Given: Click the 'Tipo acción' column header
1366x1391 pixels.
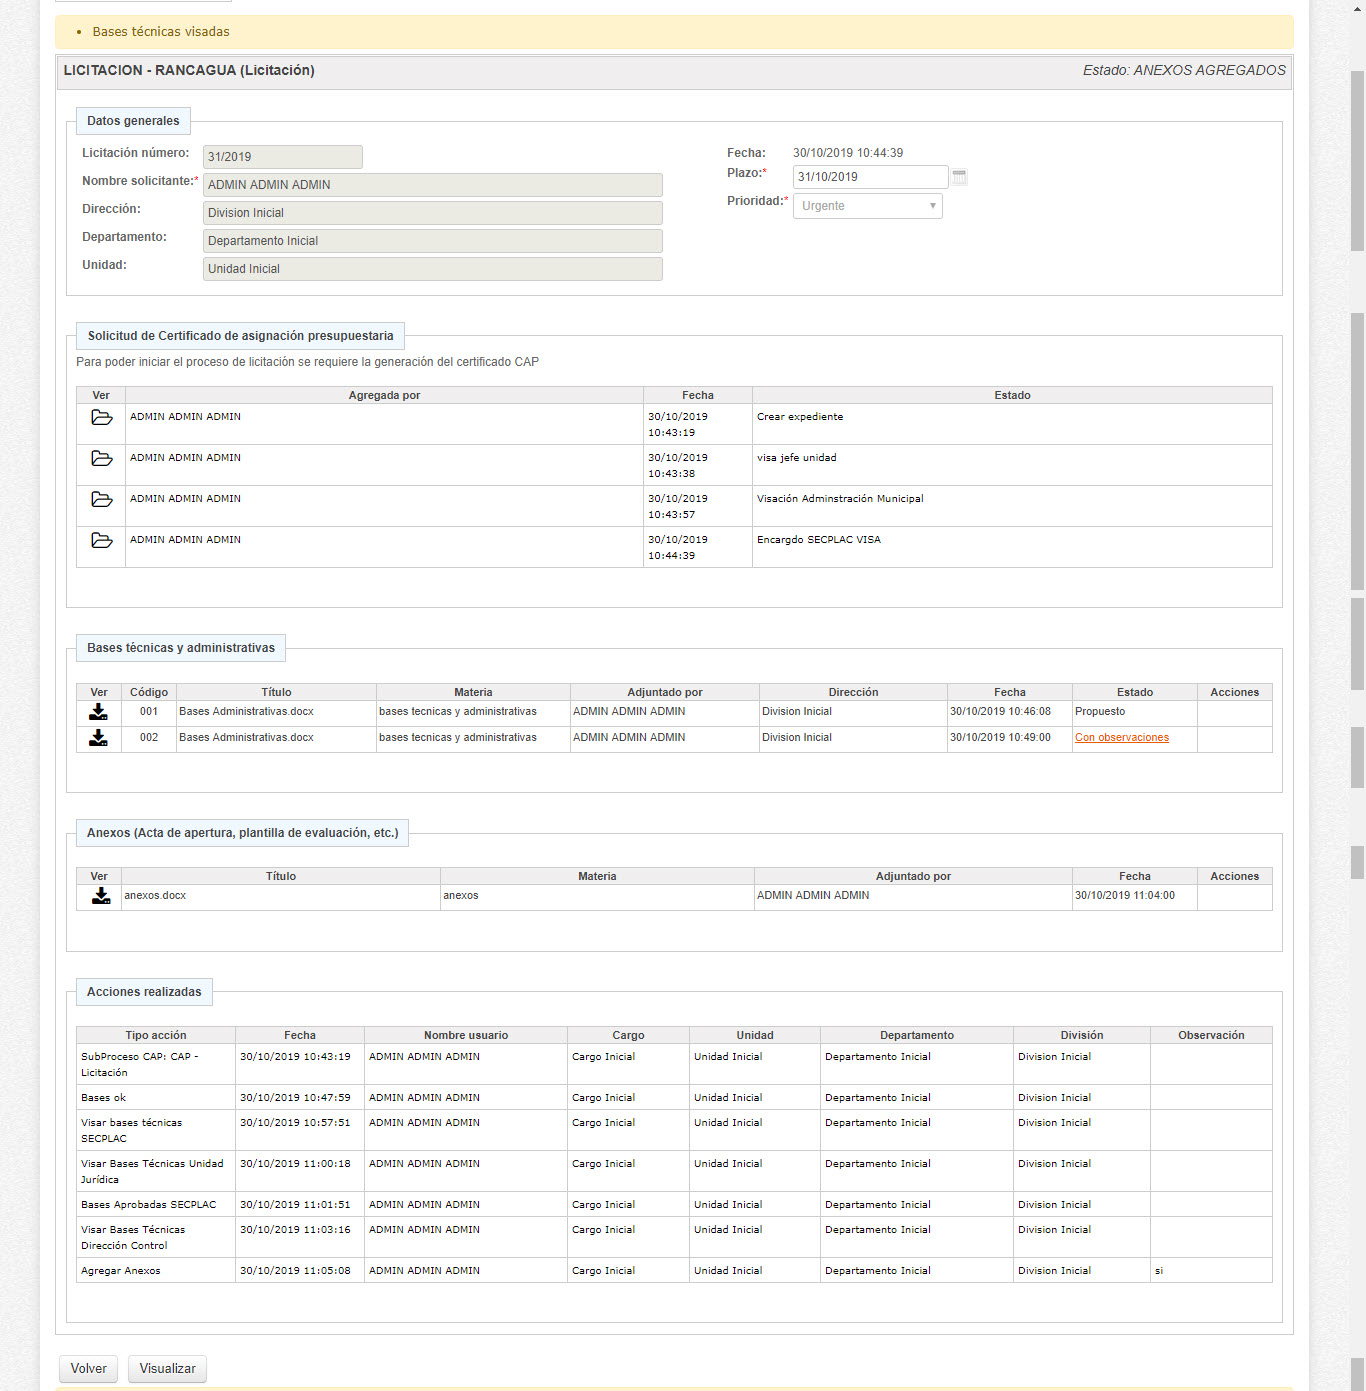Looking at the screenshot, I should point(156,1036).
